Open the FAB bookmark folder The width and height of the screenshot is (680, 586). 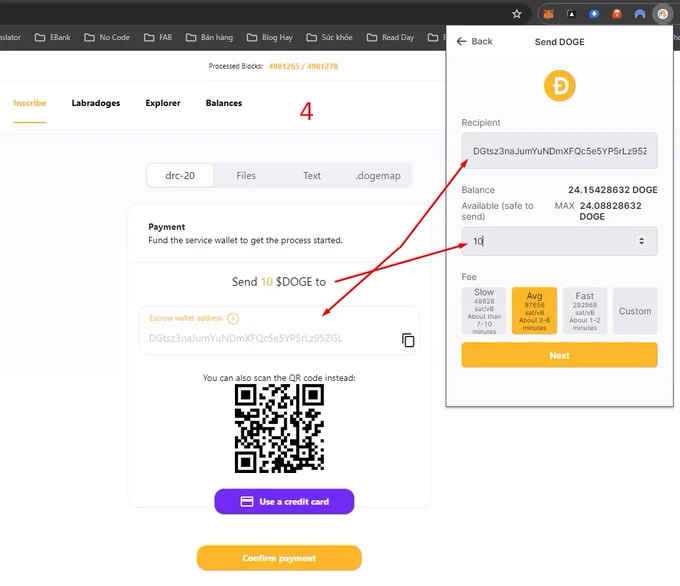pyautogui.click(x=158, y=37)
